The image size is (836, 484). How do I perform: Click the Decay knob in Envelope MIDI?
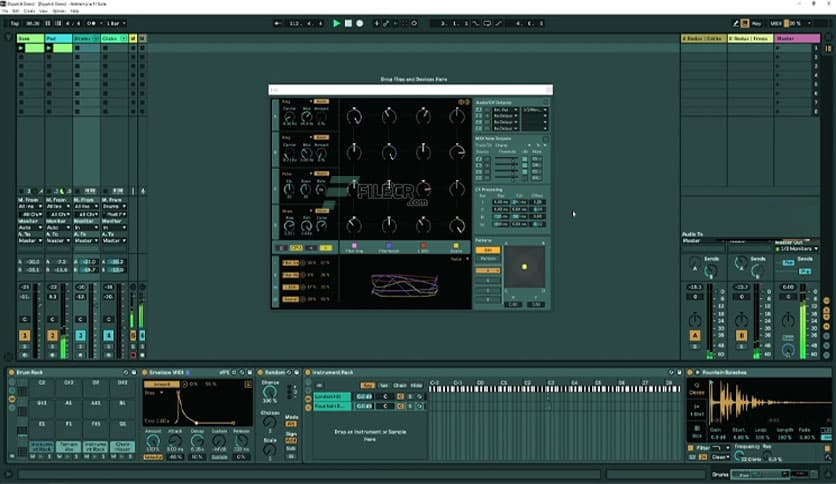(x=197, y=441)
